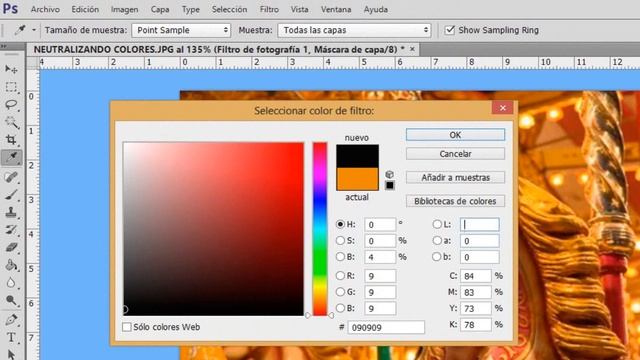Select the Crop tool
This screenshot has width=640, height=360.
click(x=11, y=140)
